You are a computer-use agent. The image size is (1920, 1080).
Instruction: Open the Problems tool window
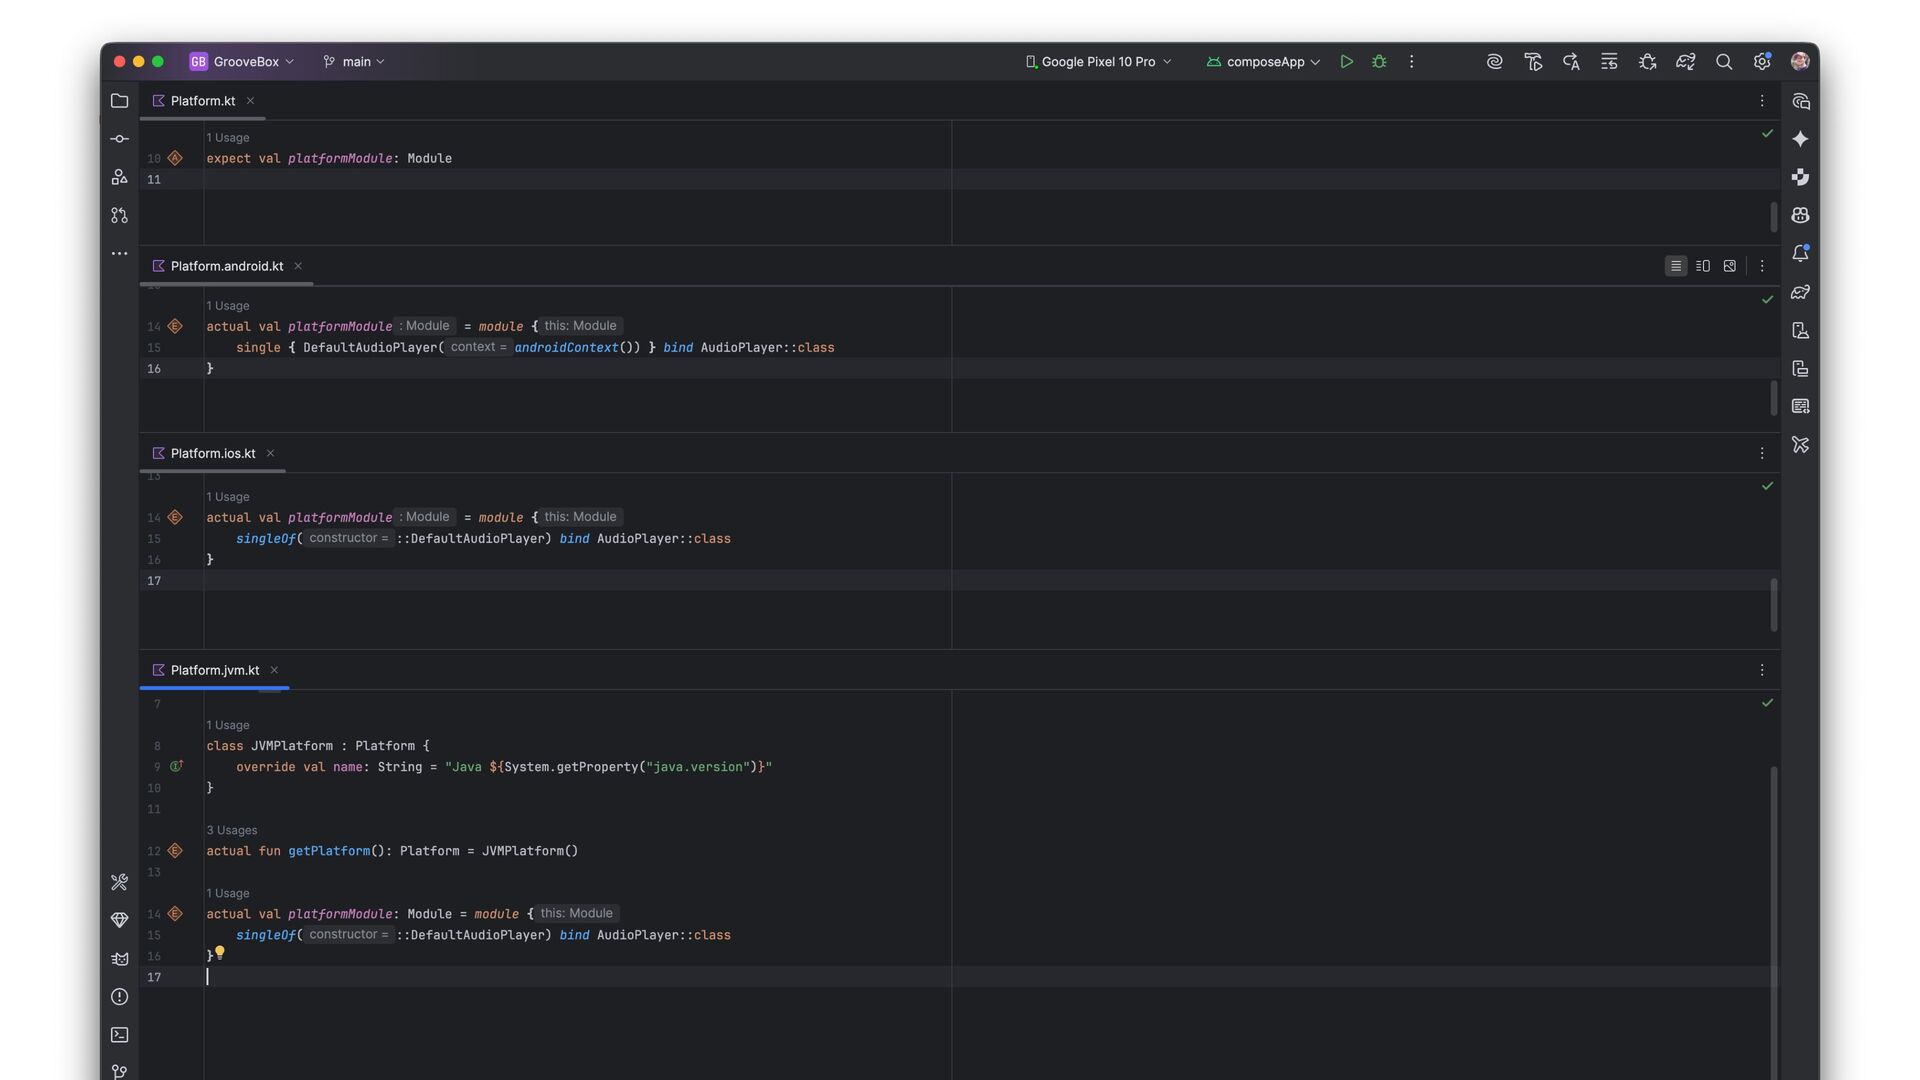(x=119, y=997)
